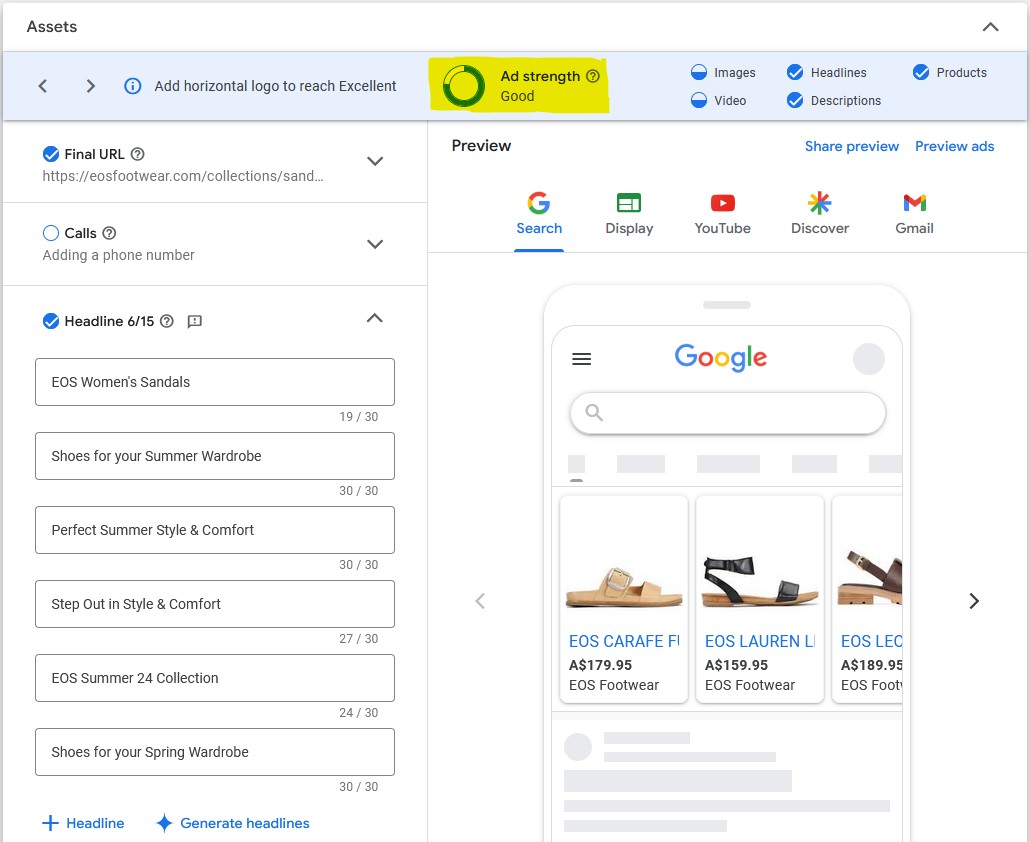Open Ad strength help icon
The width and height of the screenshot is (1030, 842).
coord(593,76)
